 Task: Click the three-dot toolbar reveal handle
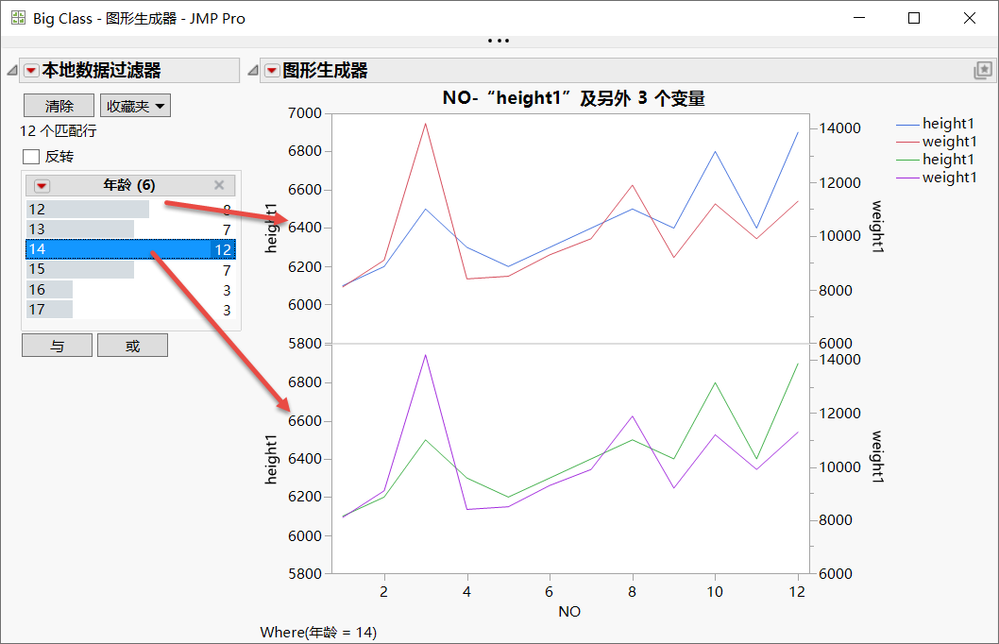(x=499, y=41)
